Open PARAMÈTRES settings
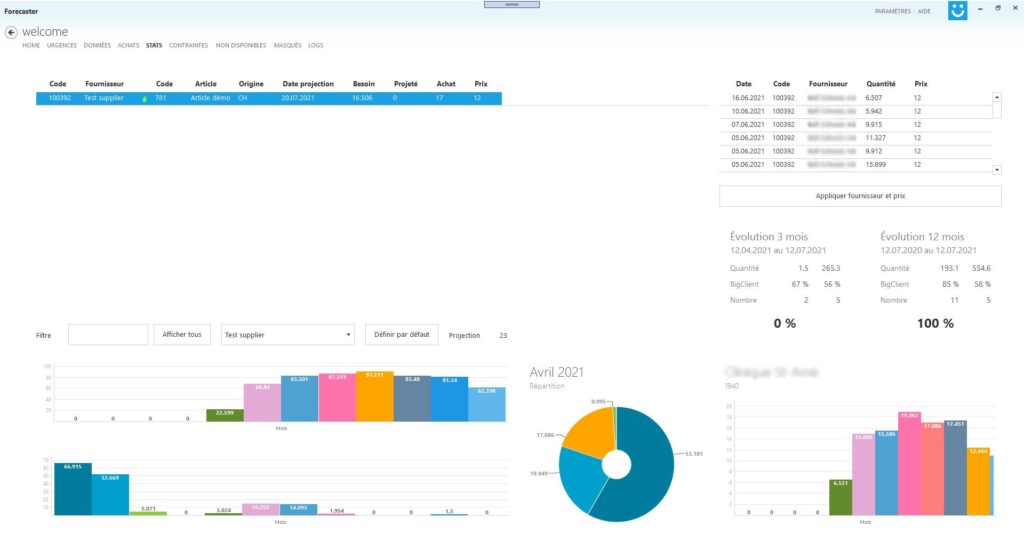This screenshot has width=1024, height=551. [x=892, y=10]
